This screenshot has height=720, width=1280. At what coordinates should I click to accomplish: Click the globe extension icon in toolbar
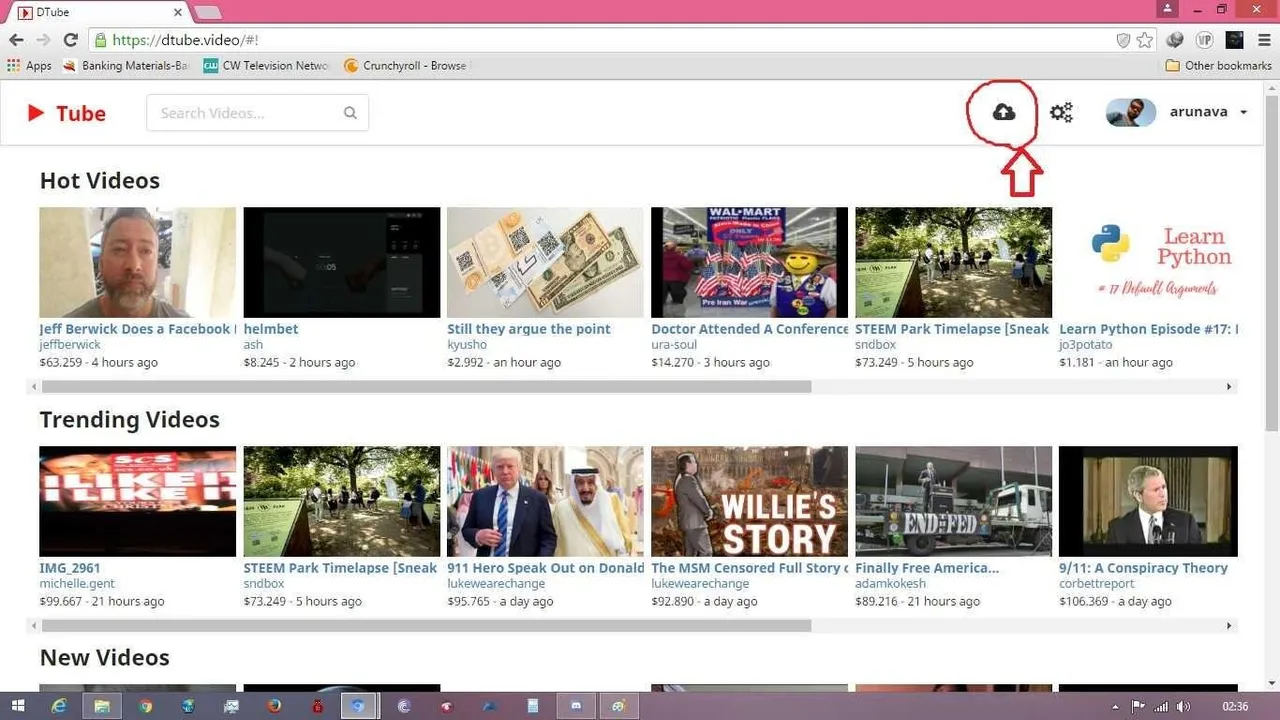pyautogui.click(x=1175, y=40)
